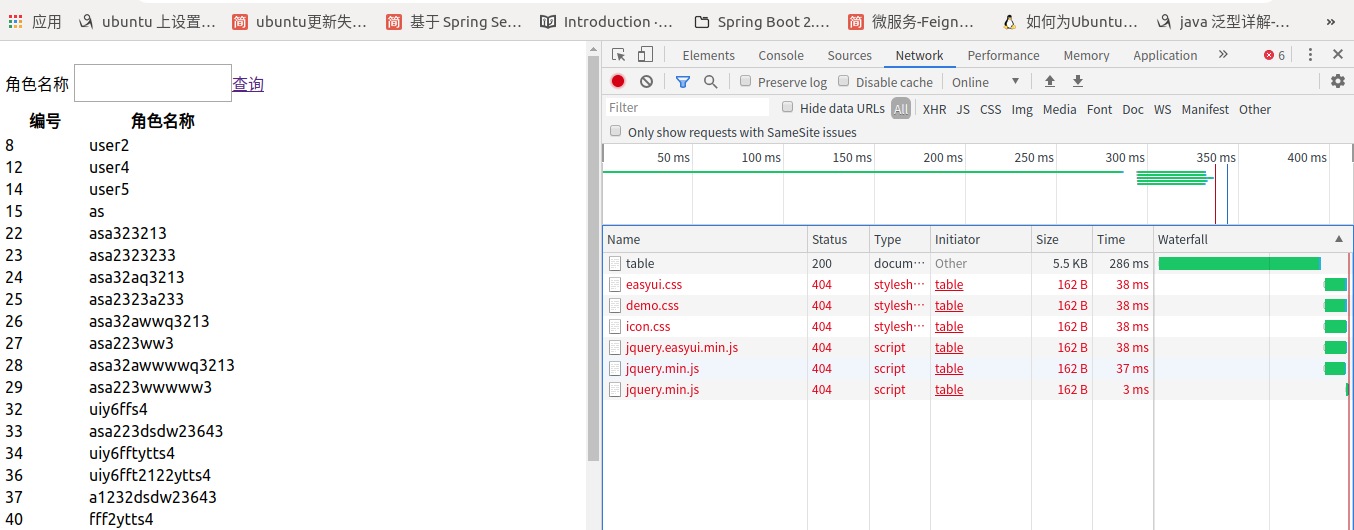Enable the Disable cache checkbox
Viewport: 1354px width, 530px height.
coord(844,82)
